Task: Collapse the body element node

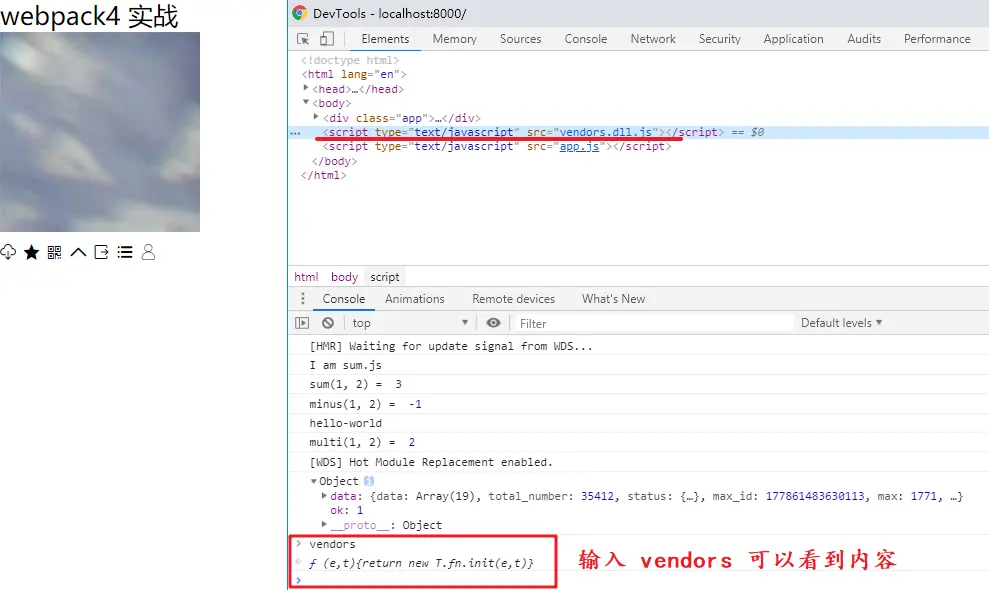Action: (306, 102)
